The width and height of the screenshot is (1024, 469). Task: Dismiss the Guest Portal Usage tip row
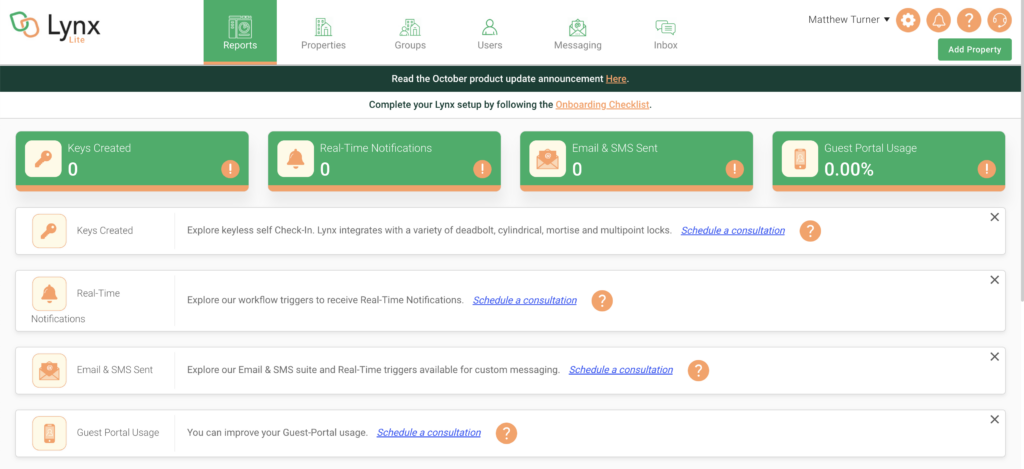click(995, 419)
